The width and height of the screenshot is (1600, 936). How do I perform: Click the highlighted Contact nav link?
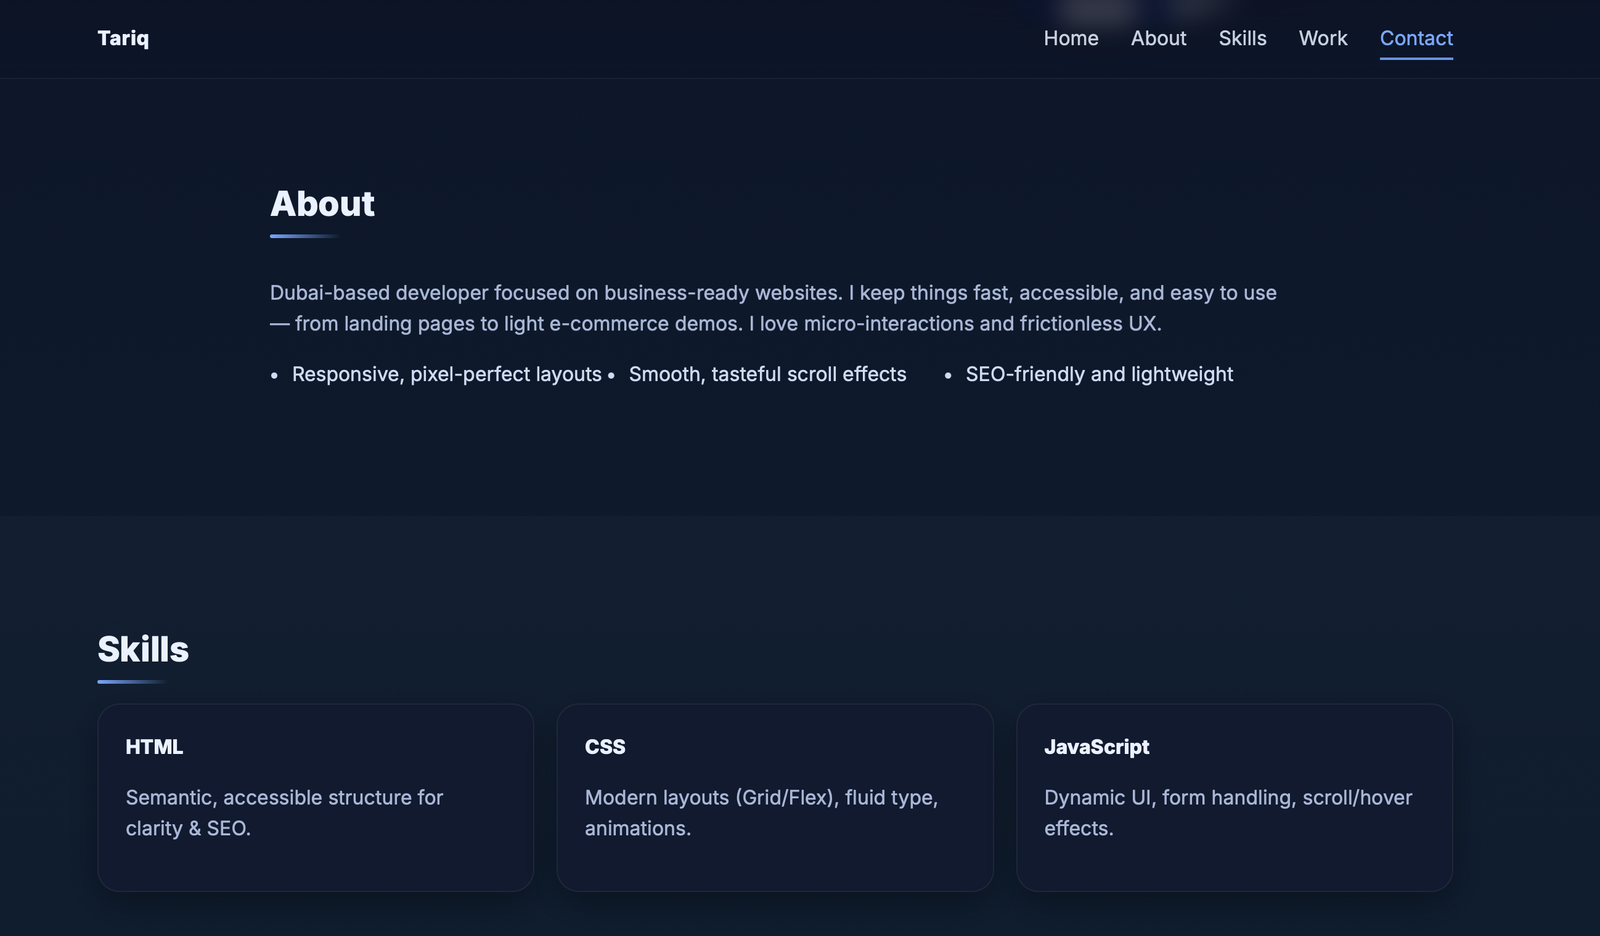tap(1416, 38)
